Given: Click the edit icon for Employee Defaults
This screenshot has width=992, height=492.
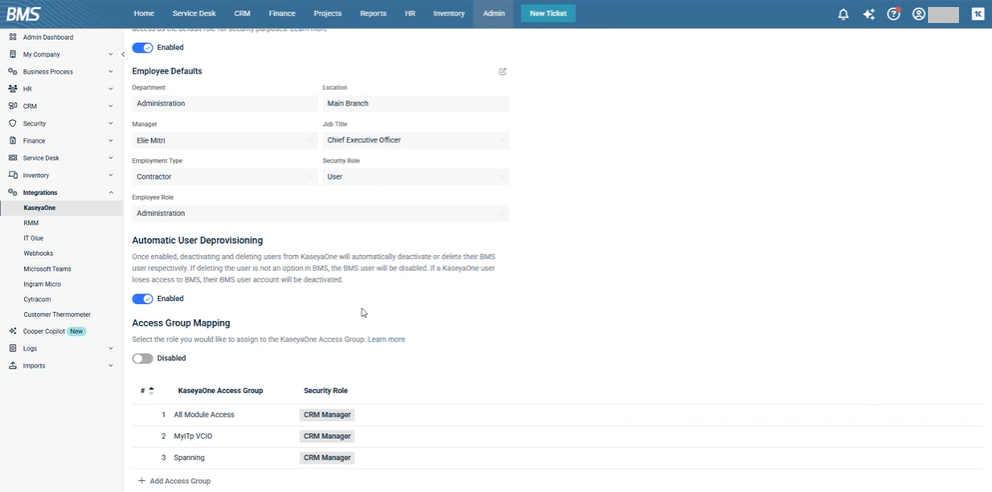Looking at the screenshot, I should 503,72.
